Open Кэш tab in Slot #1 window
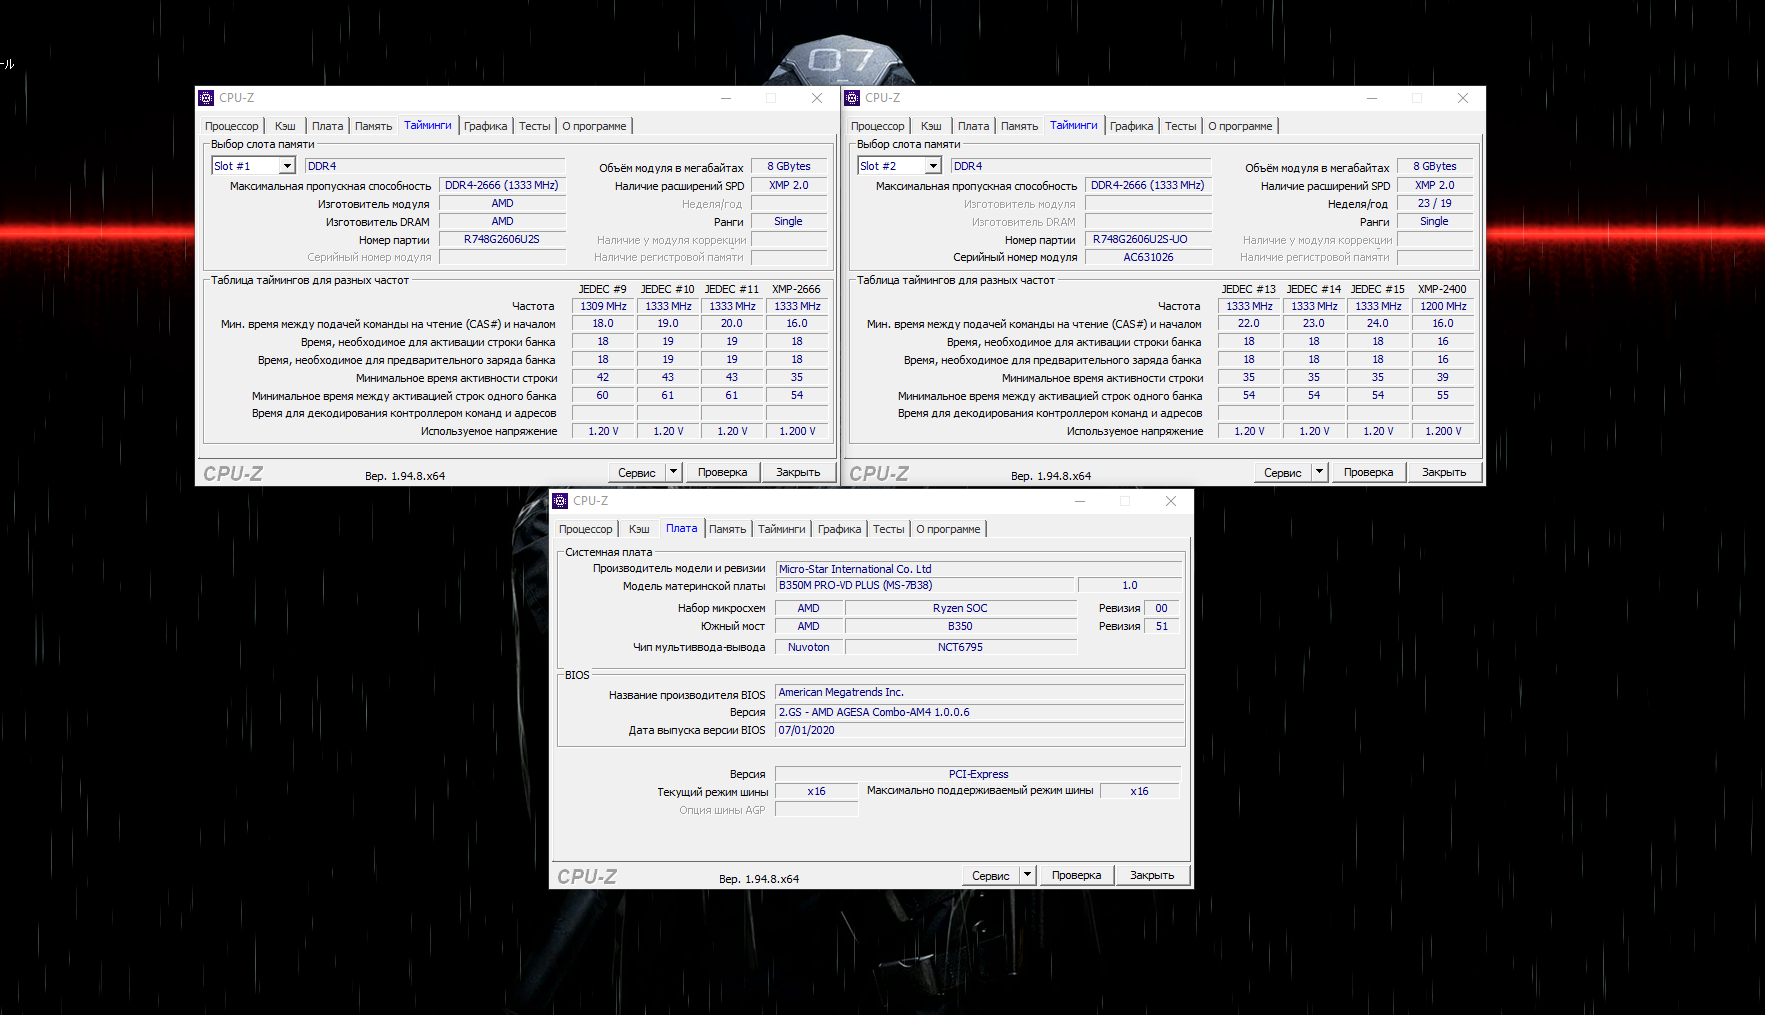Viewport: 1765px width, 1015px height. [285, 126]
